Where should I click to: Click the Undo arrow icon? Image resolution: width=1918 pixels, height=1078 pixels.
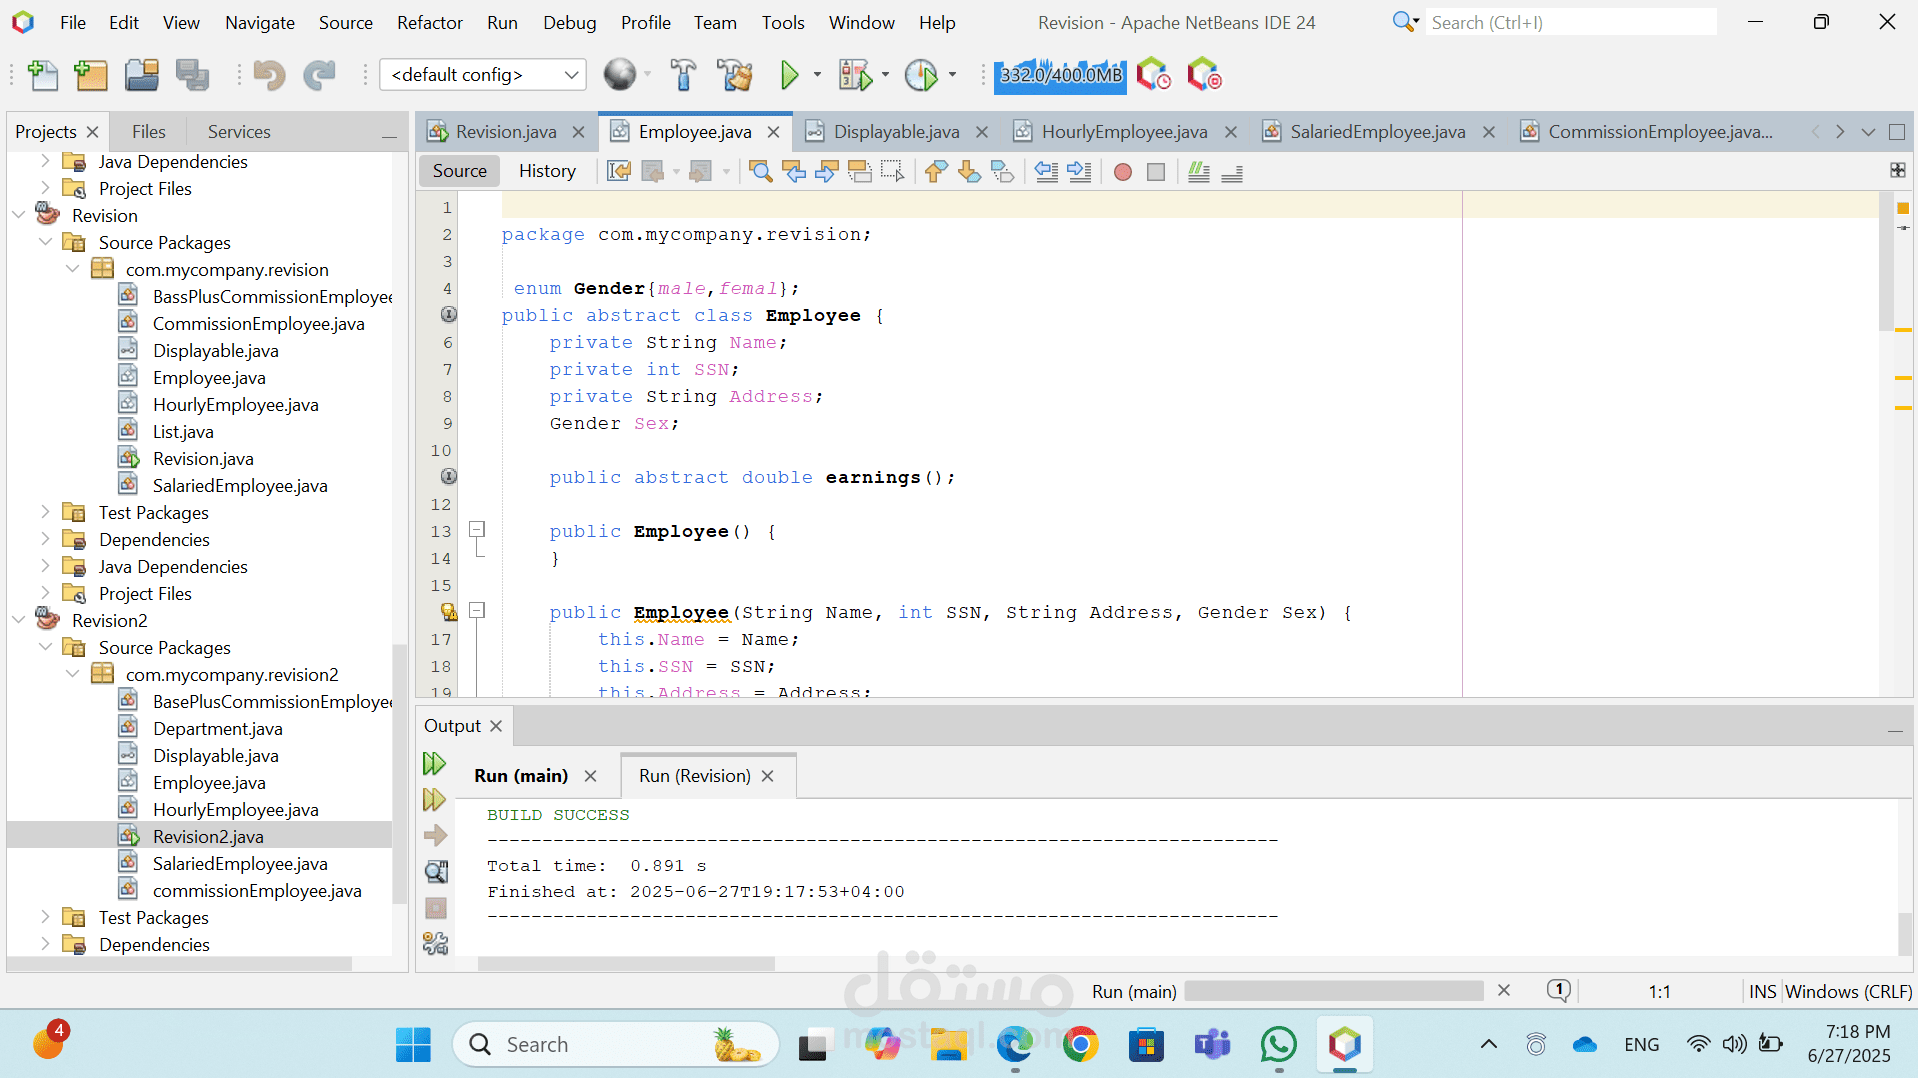coord(269,75)
